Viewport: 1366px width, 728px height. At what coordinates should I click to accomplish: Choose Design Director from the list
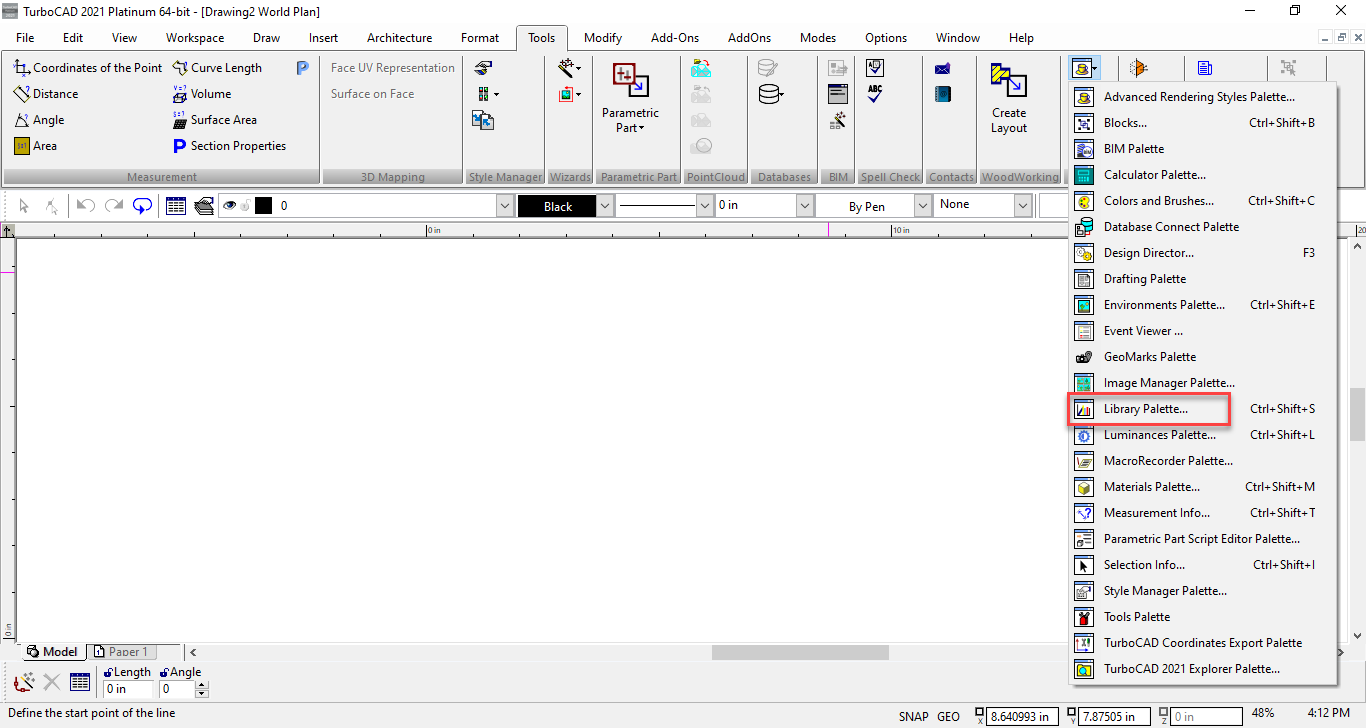(1201, 253)
